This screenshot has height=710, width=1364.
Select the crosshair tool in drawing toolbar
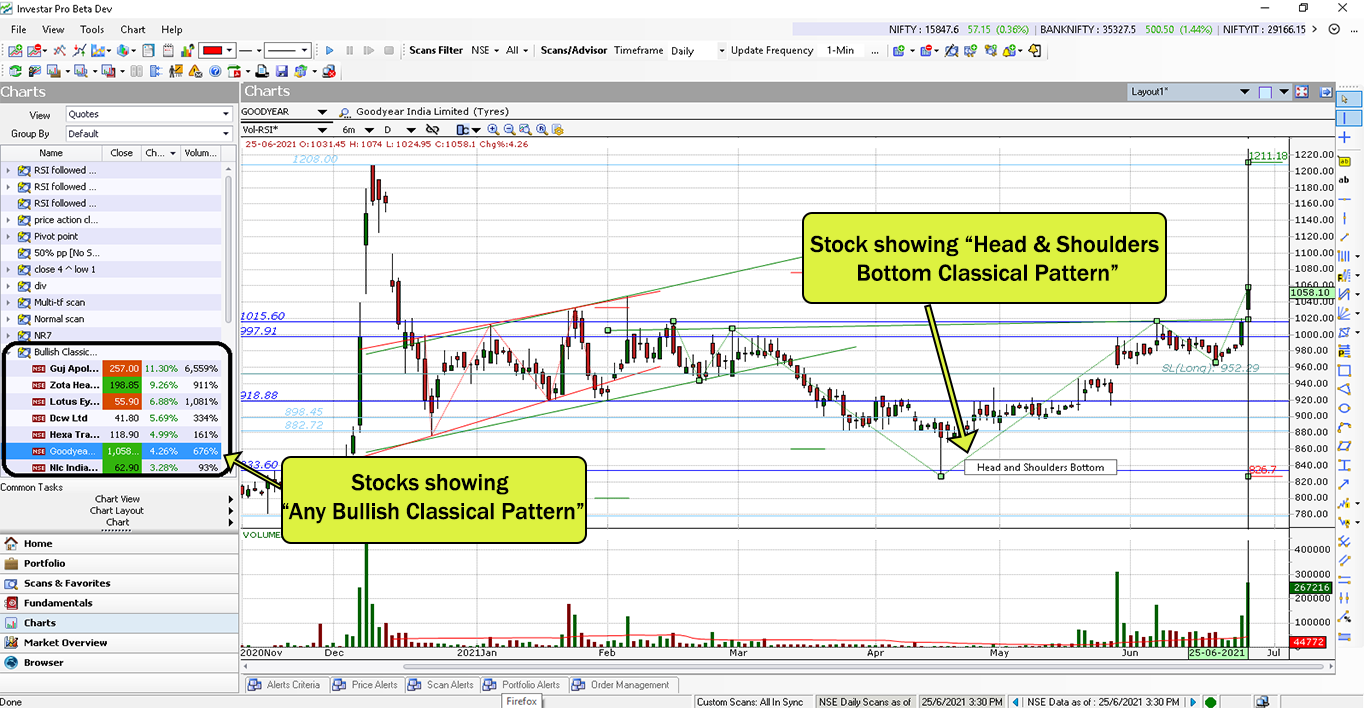pos(1345,137)
